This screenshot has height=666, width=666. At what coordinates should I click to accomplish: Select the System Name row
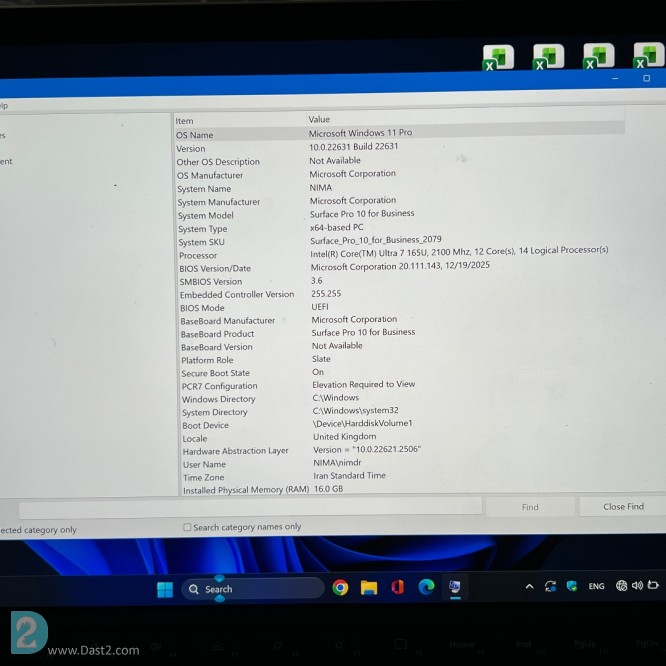point(399,188)
